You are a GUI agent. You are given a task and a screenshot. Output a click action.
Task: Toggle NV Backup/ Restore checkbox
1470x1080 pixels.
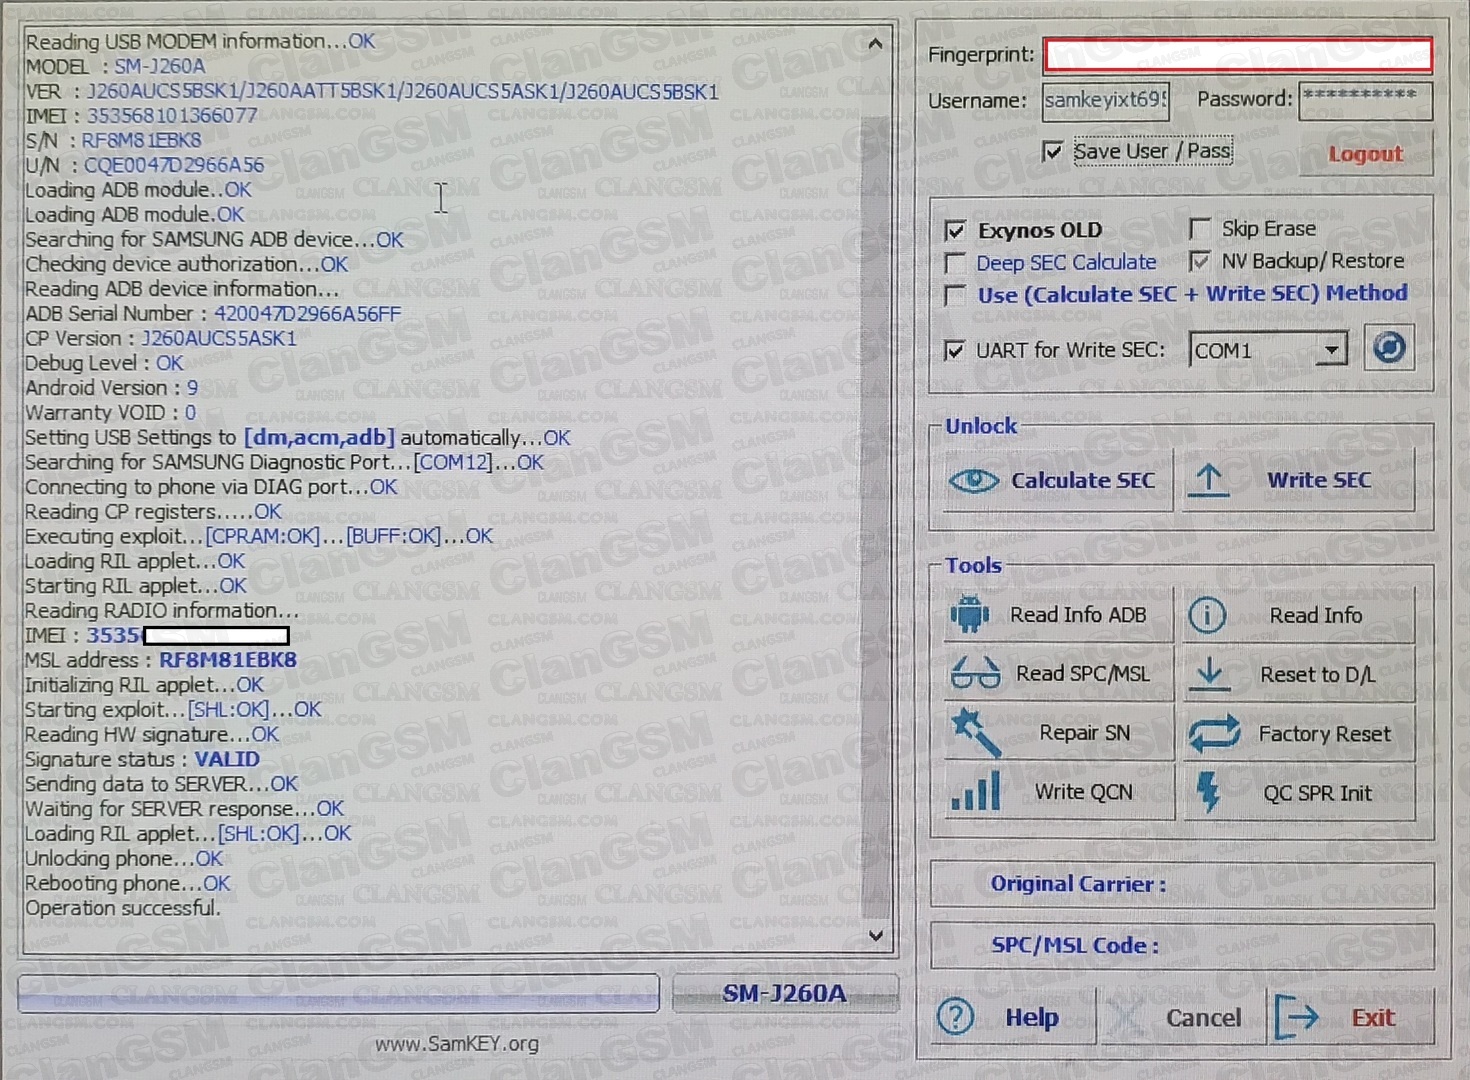1200,262
